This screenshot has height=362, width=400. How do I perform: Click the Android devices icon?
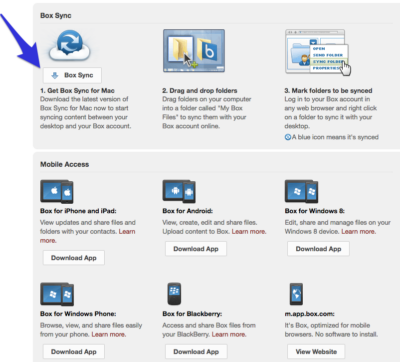(179, 191)
